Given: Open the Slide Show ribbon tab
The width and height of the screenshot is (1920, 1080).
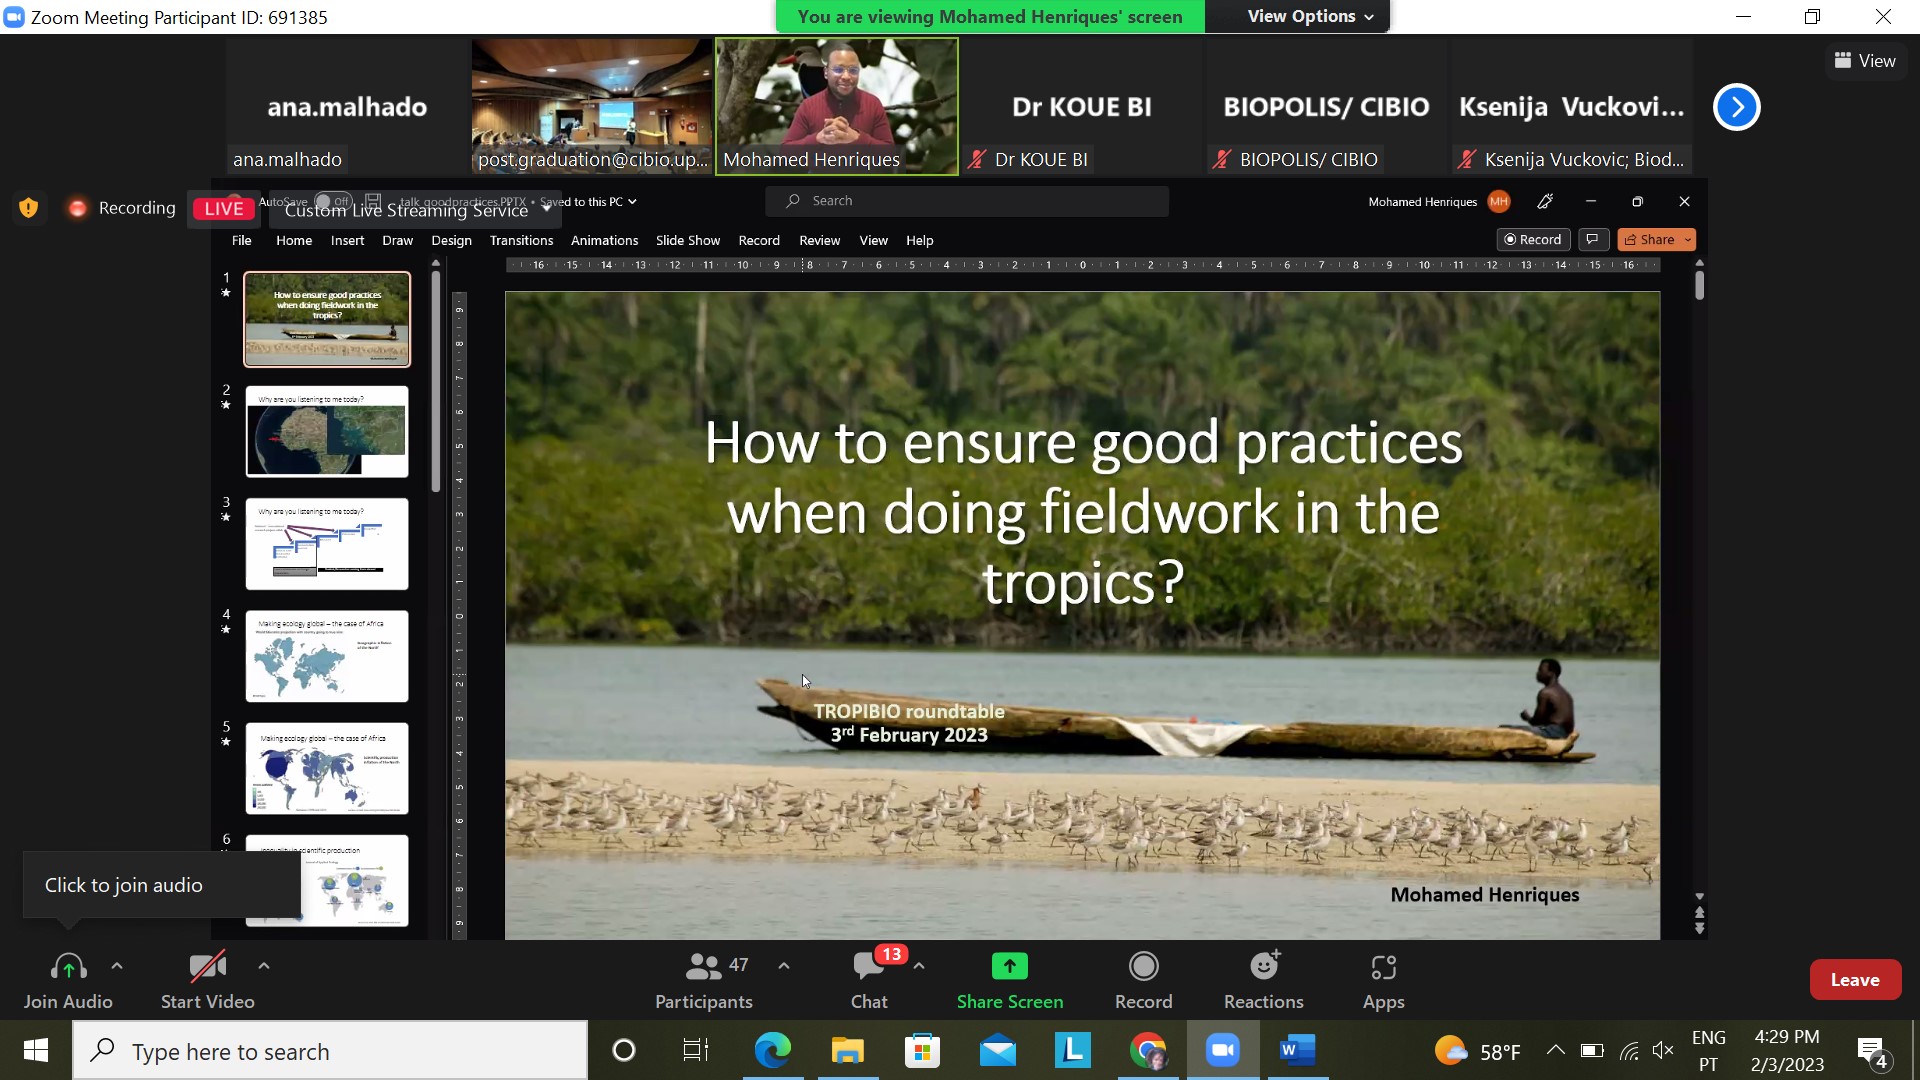Looking at the screenshot, I should point(688,241).
